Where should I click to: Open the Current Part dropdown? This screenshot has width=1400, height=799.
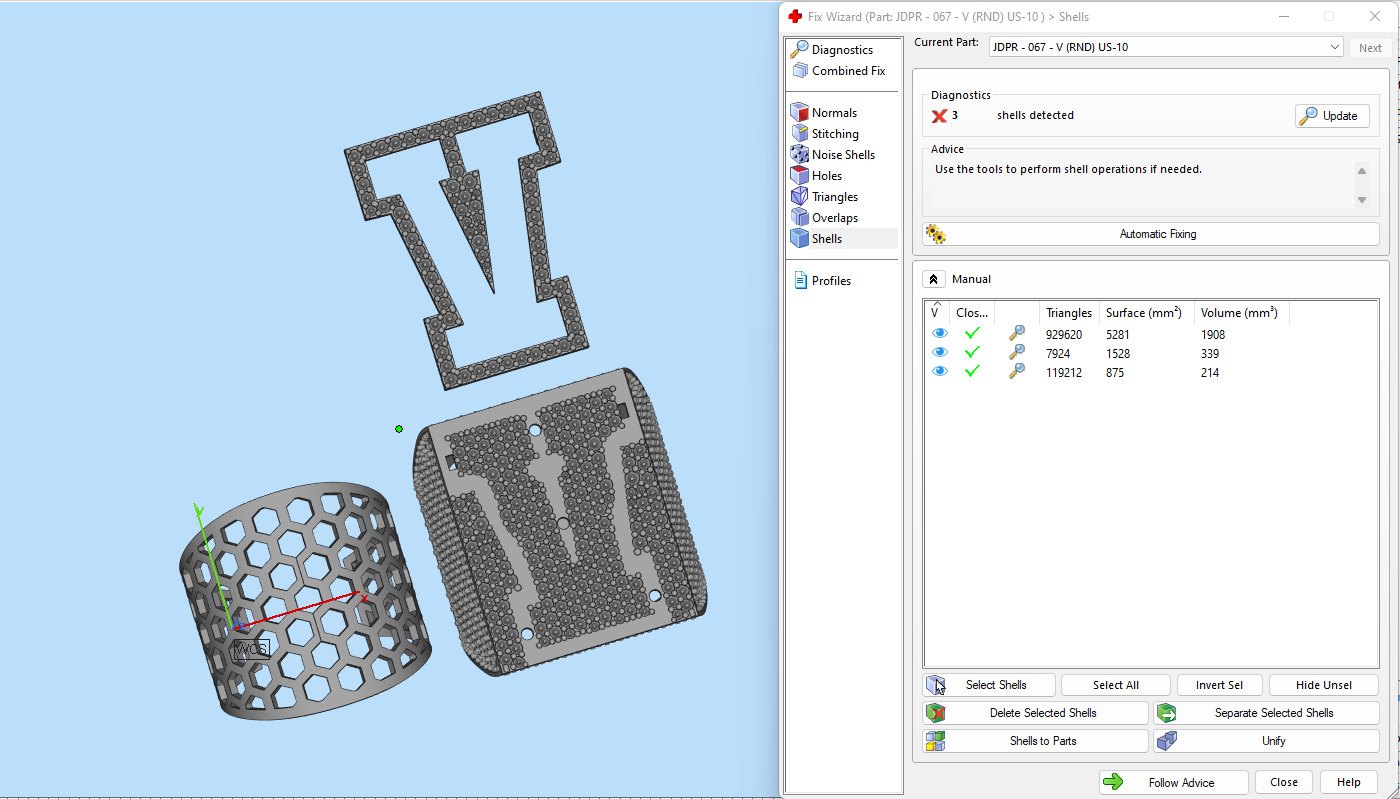(x=1166, y=47)
